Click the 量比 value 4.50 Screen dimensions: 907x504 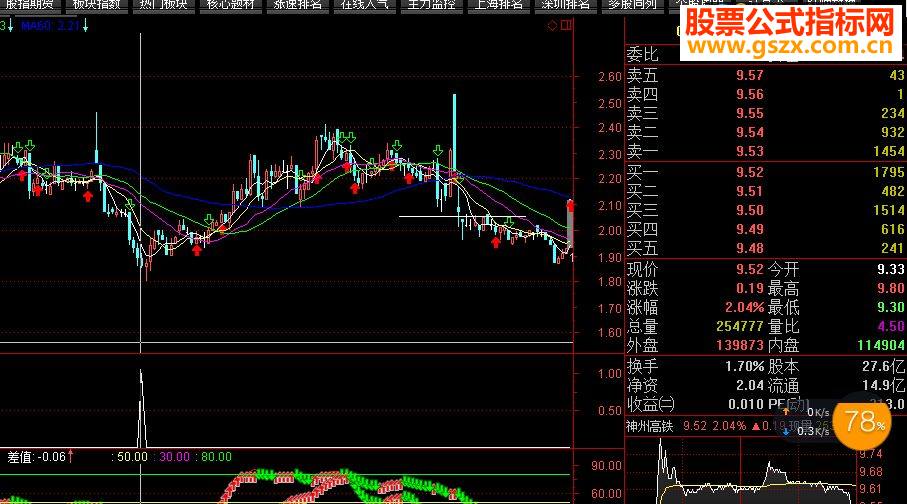[x=891, y=327]
